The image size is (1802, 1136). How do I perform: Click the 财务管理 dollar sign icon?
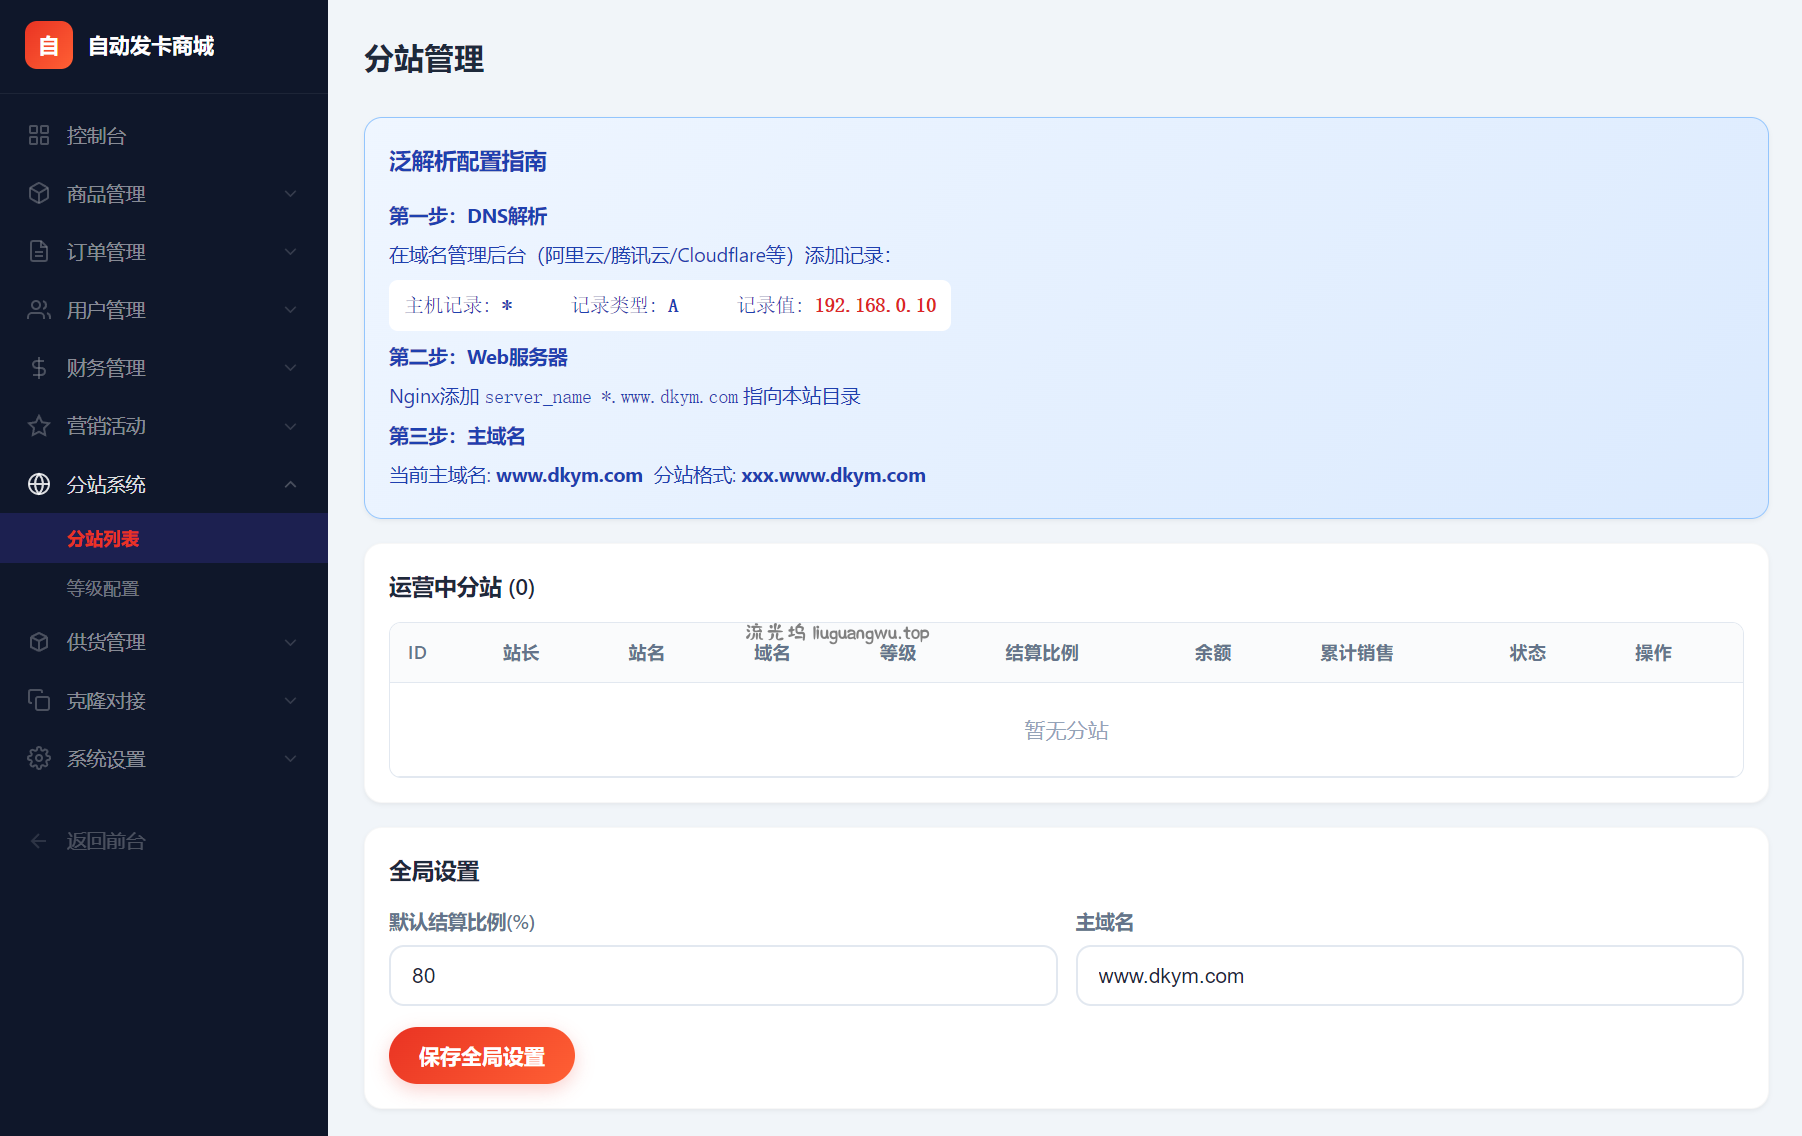click(39, 368)
